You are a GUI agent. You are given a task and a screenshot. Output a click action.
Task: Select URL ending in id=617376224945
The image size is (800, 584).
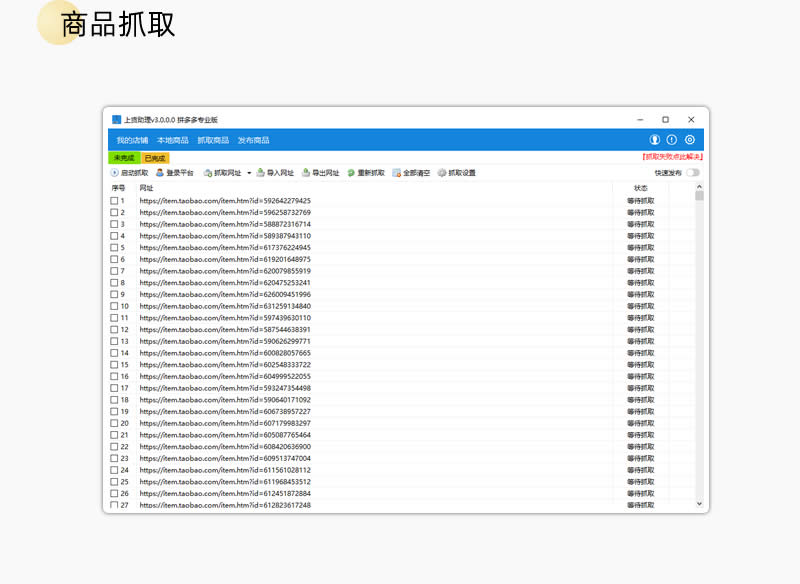pos(225,248)
